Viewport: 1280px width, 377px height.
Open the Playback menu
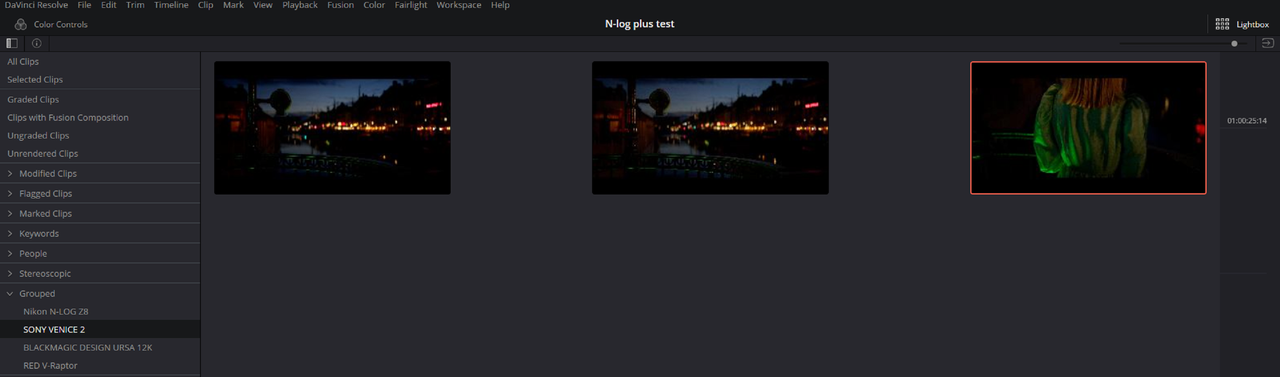tap(300, 5)
